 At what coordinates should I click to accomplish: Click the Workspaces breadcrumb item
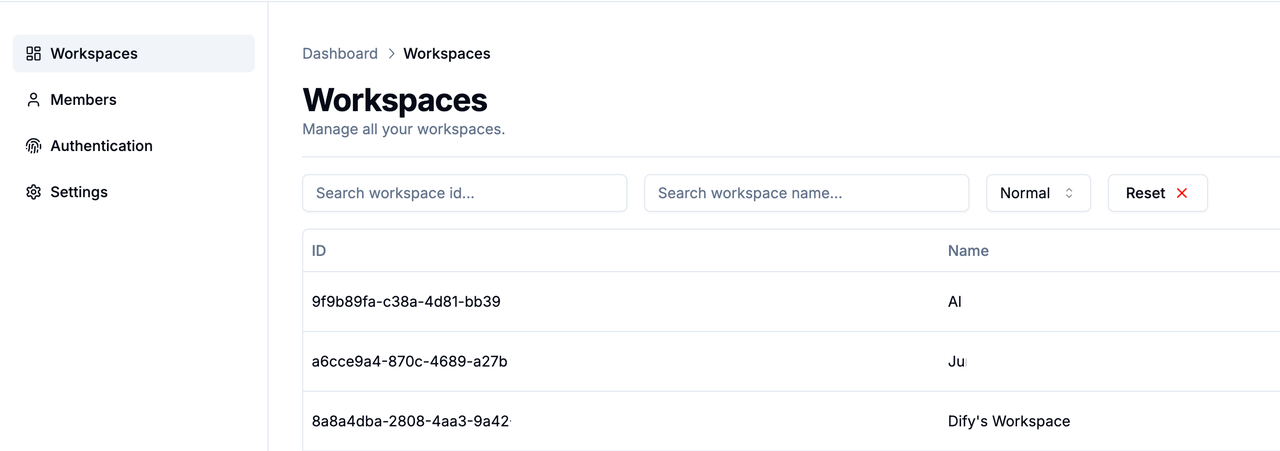(447, 54)
